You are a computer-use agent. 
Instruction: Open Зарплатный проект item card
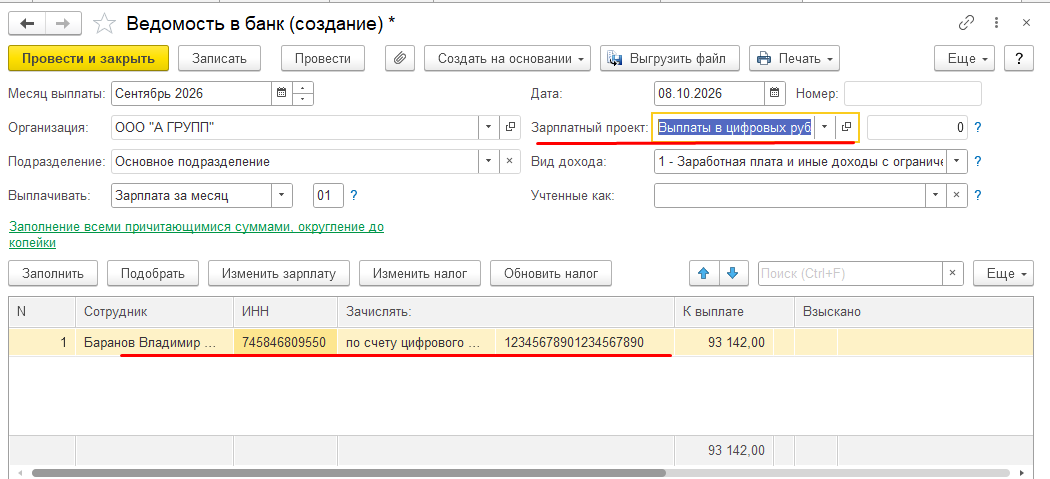pos(846,127)
